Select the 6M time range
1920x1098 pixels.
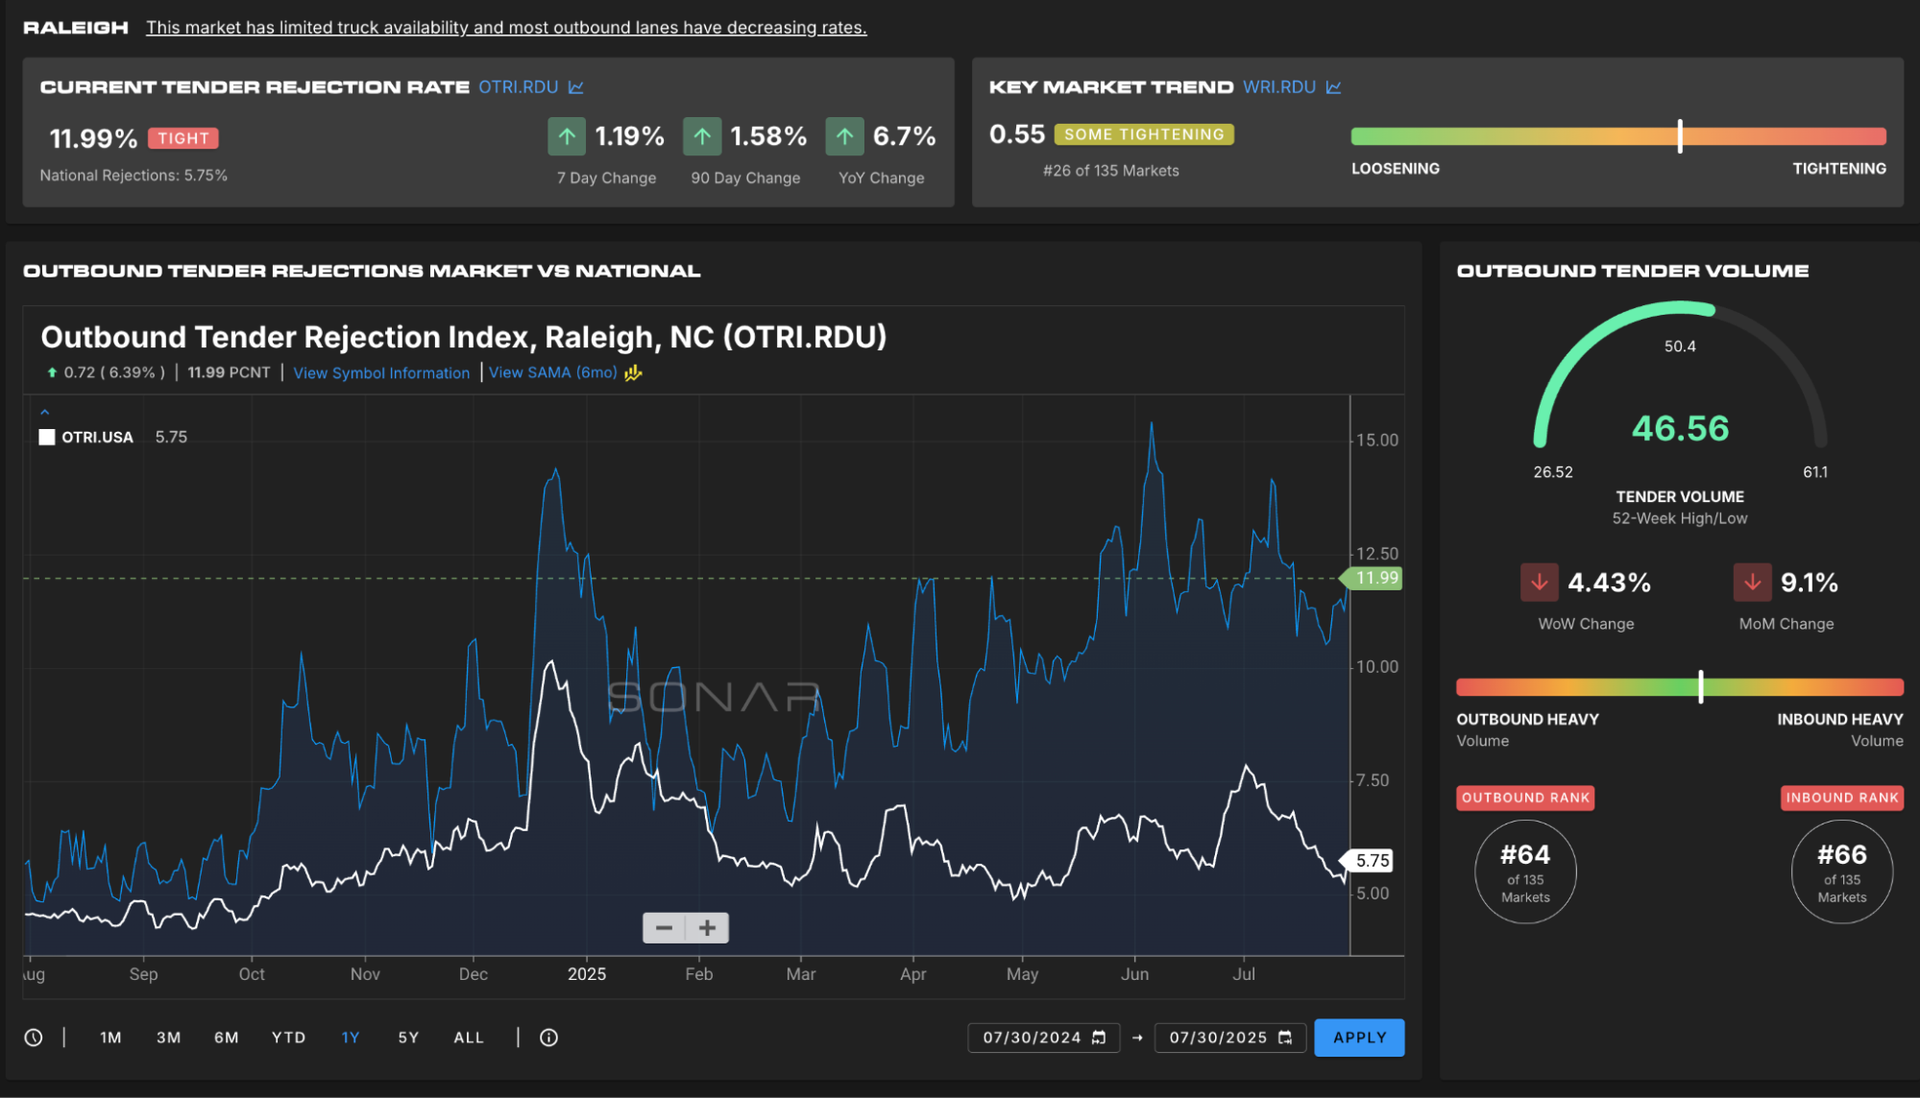pos(227,1037)
